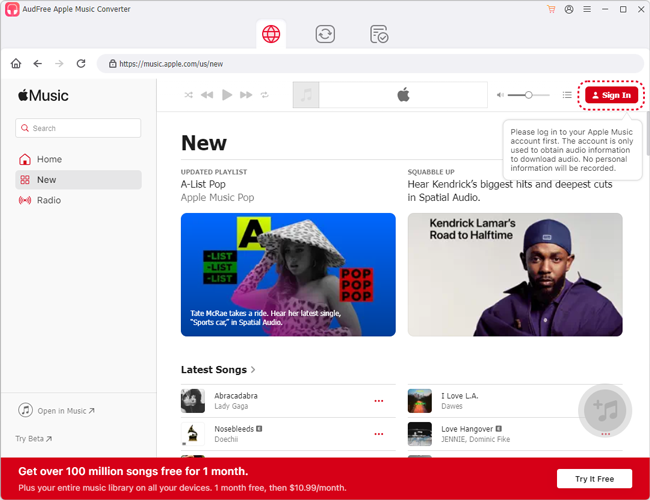Switch to the converted history tab
Viewport: 650px width, 500px height.
coord(379,34)
